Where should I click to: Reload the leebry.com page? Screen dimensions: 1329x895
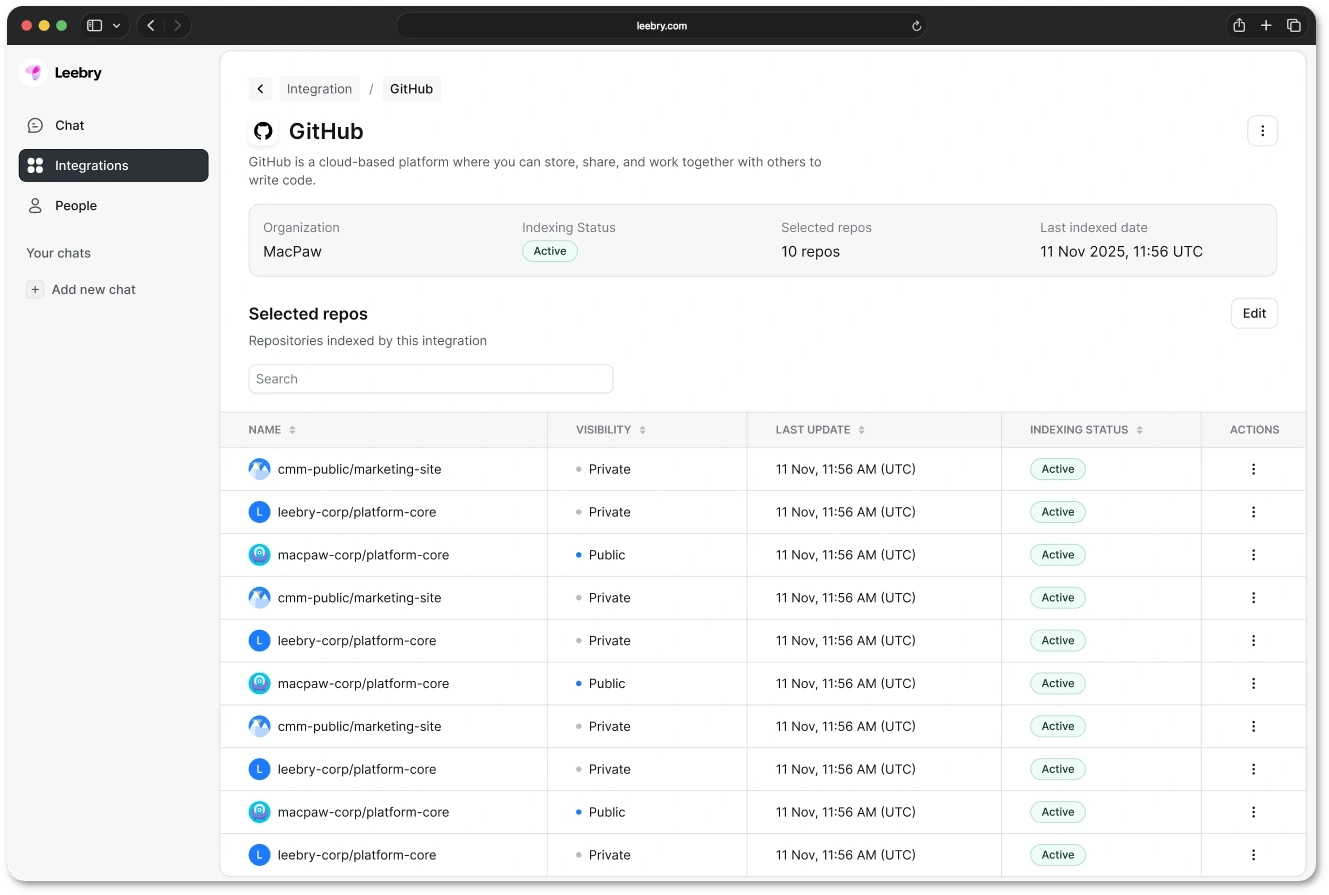[916, 26]
